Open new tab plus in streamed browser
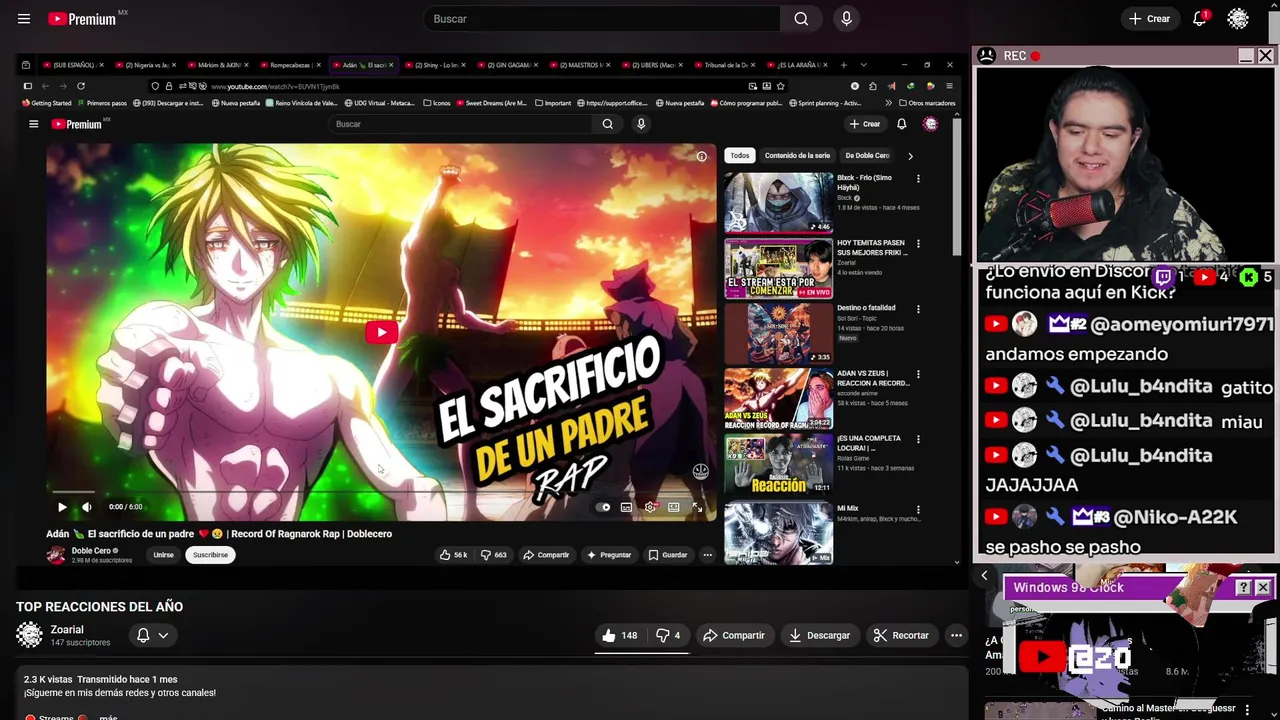Image resolution: width=1280 pixels, height=720 pixels. pyautogui.click(x=844, y=65)
